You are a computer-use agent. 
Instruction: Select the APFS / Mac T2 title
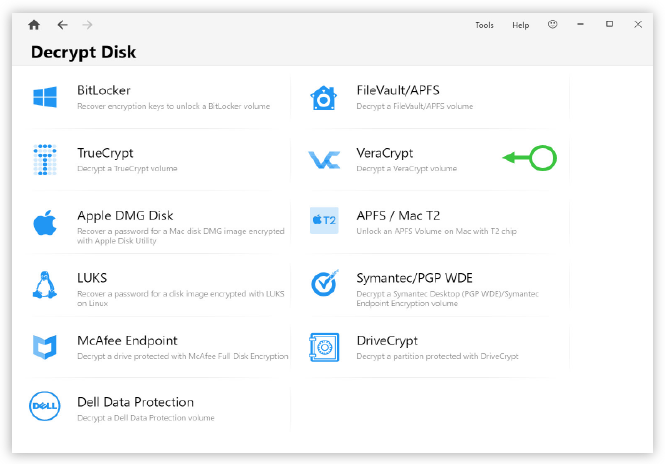(398, 215)
